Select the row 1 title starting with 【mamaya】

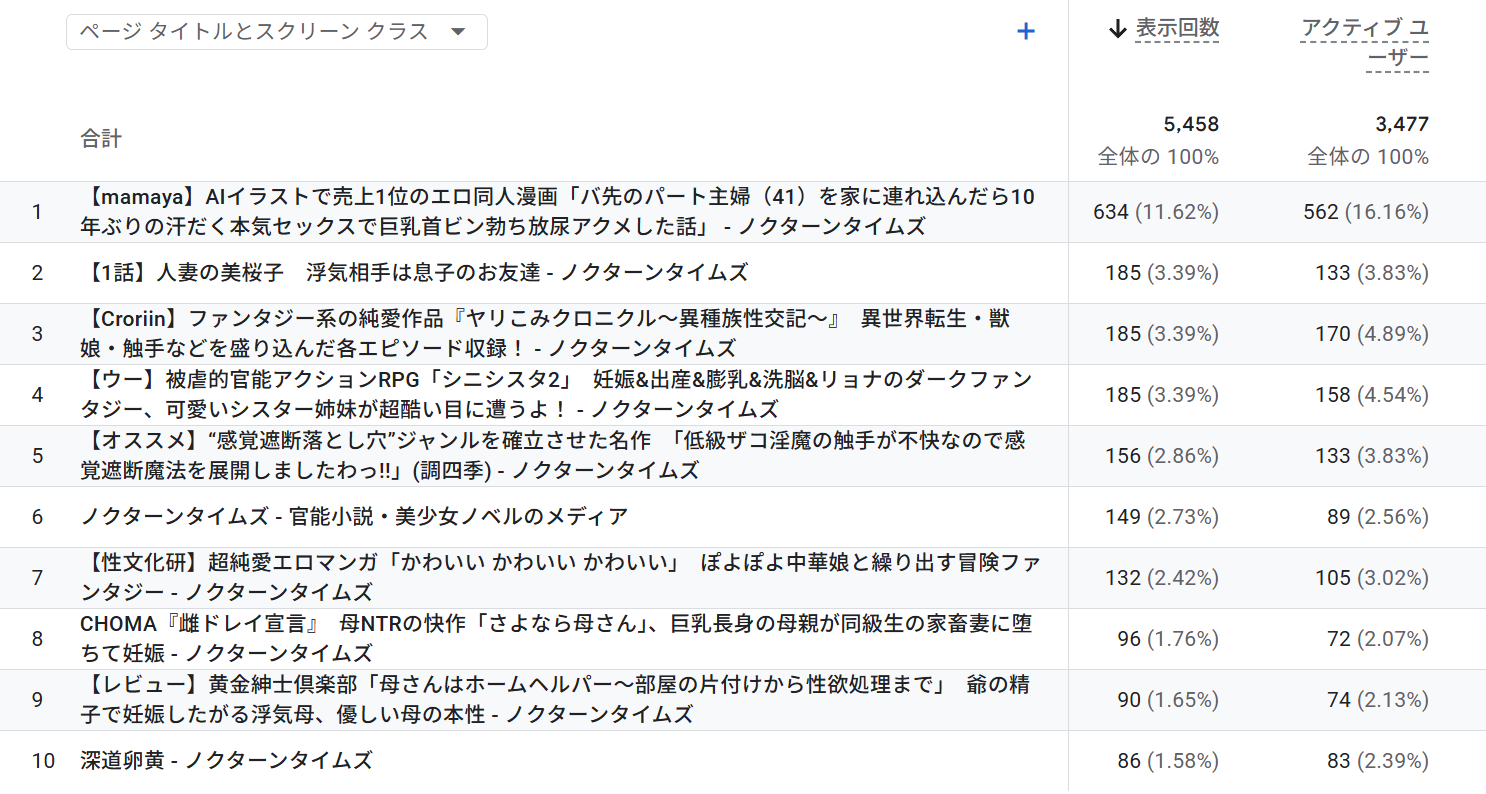[x=558, y=212]
